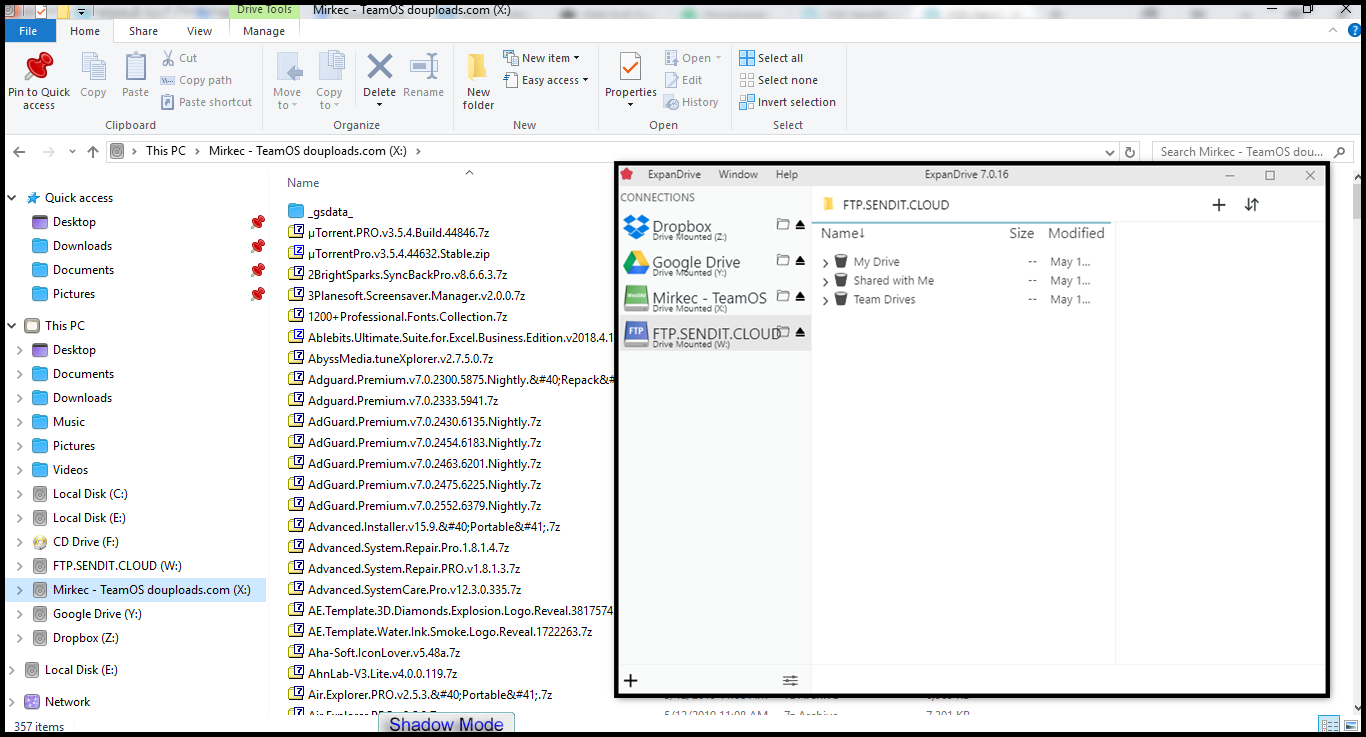Eject the Mirkec - TeamOS drive
The height and width of the screenshot is (737, 1366).
800,297
